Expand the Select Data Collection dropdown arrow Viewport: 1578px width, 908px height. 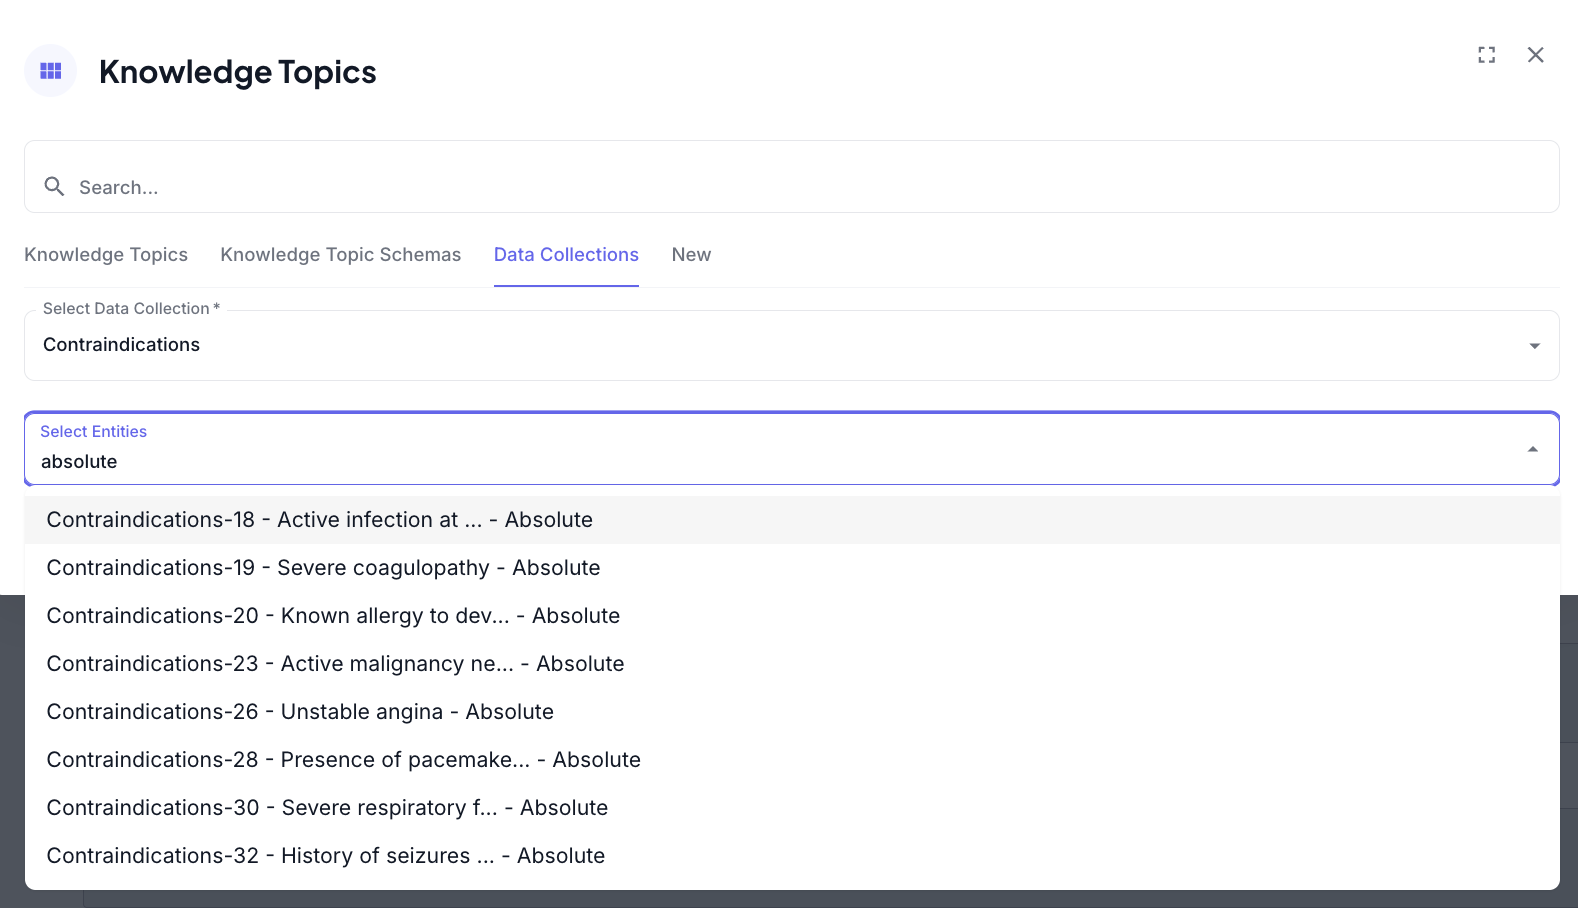pyautogui.click(x=1534, y=346)
